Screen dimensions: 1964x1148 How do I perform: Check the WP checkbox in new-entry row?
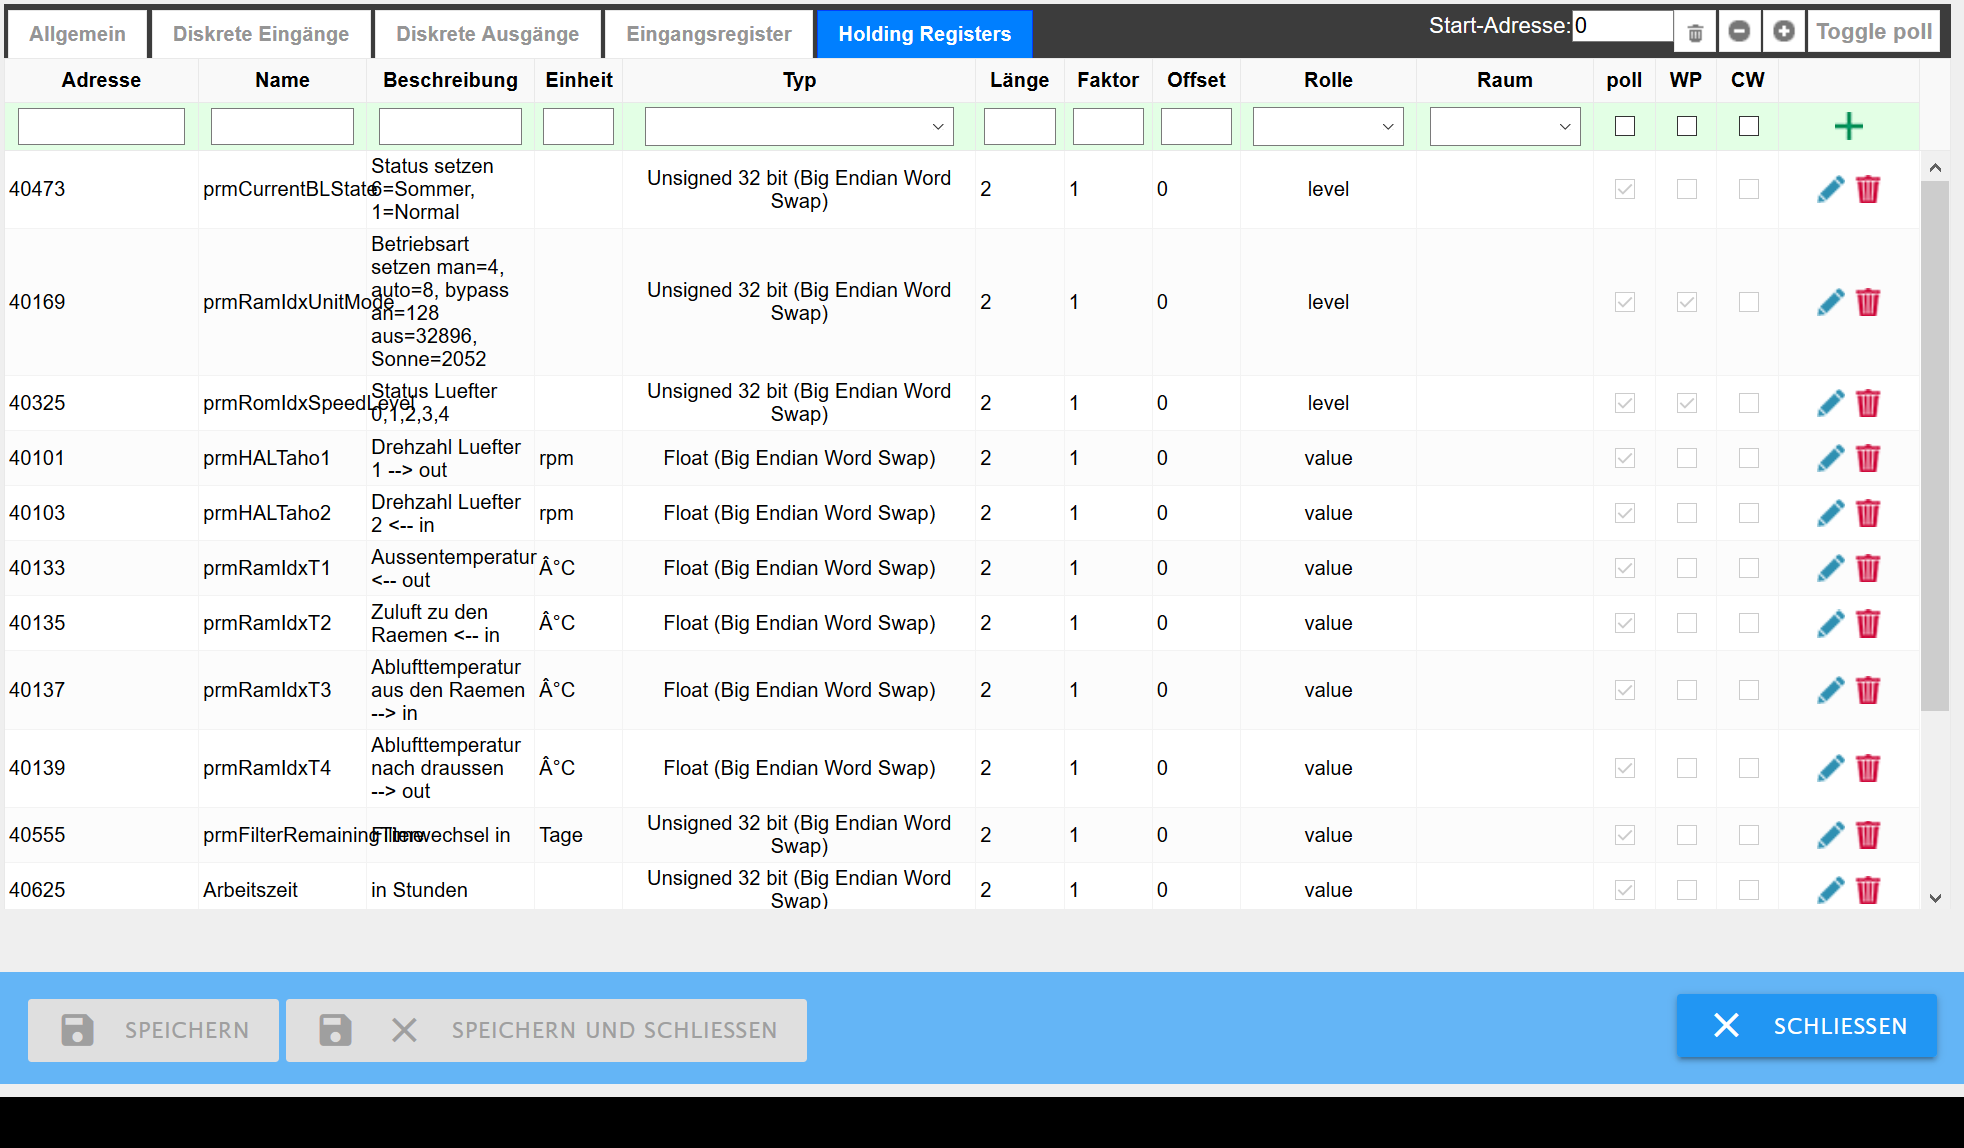click(x=1687, y=126)
